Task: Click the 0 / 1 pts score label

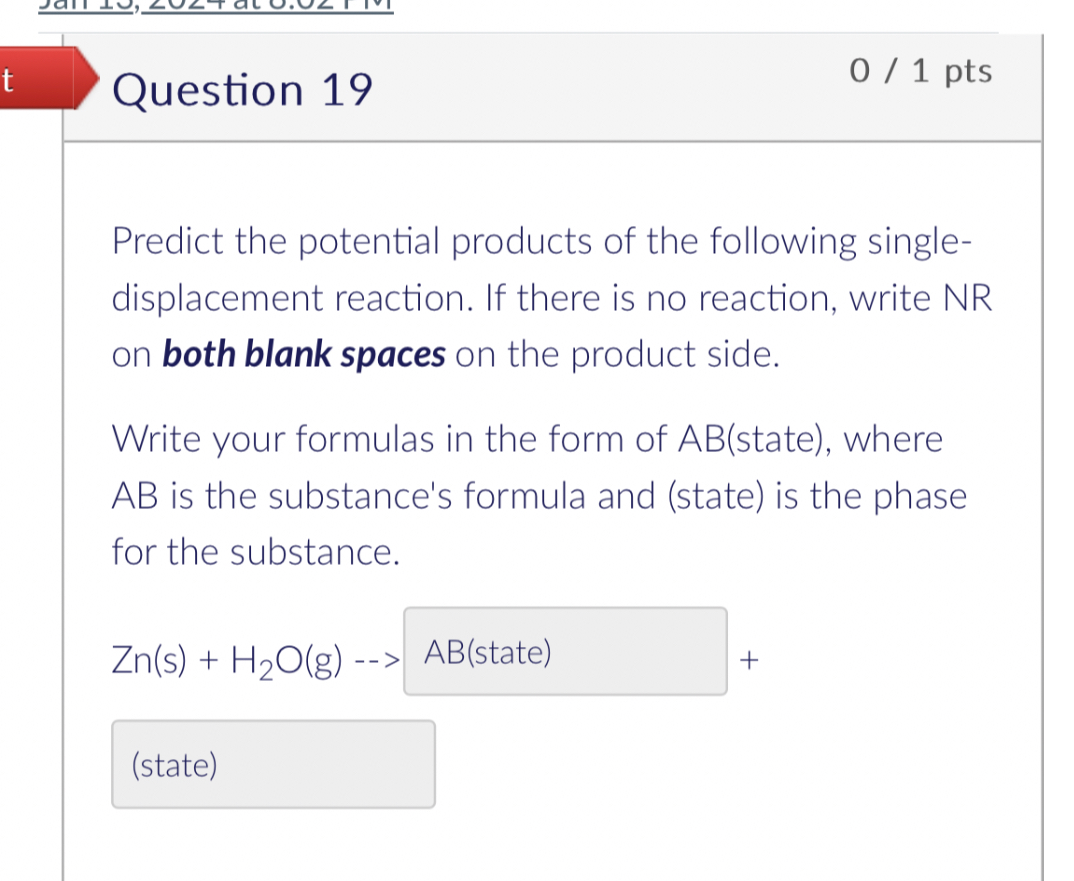Action: click(920, 70)
